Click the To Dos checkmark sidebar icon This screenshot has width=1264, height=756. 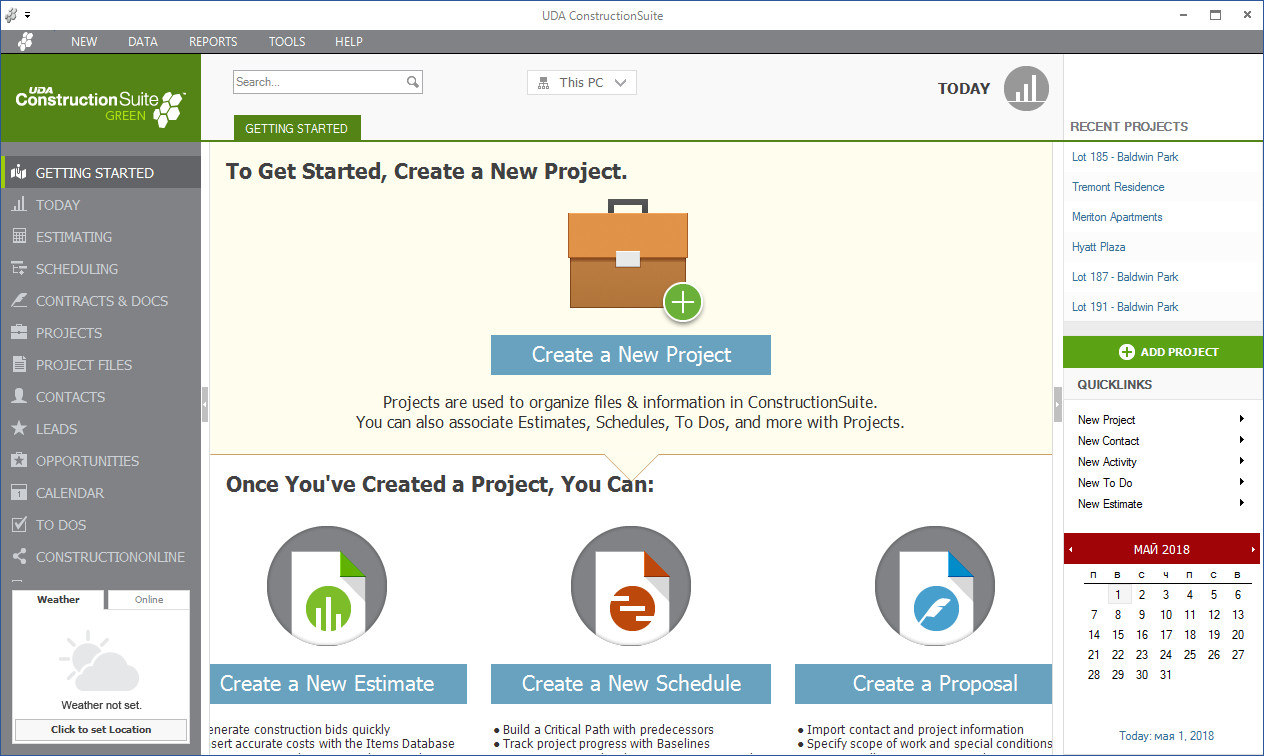tap(18, 525)
